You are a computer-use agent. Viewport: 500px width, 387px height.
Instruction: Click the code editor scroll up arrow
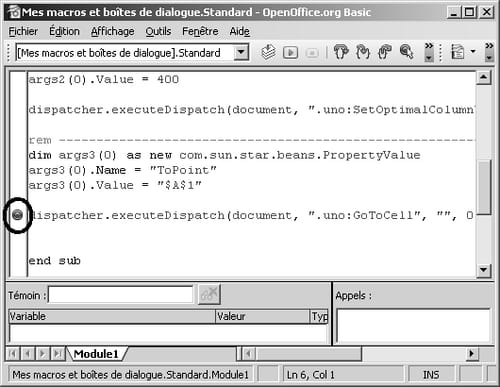(484, 78)
